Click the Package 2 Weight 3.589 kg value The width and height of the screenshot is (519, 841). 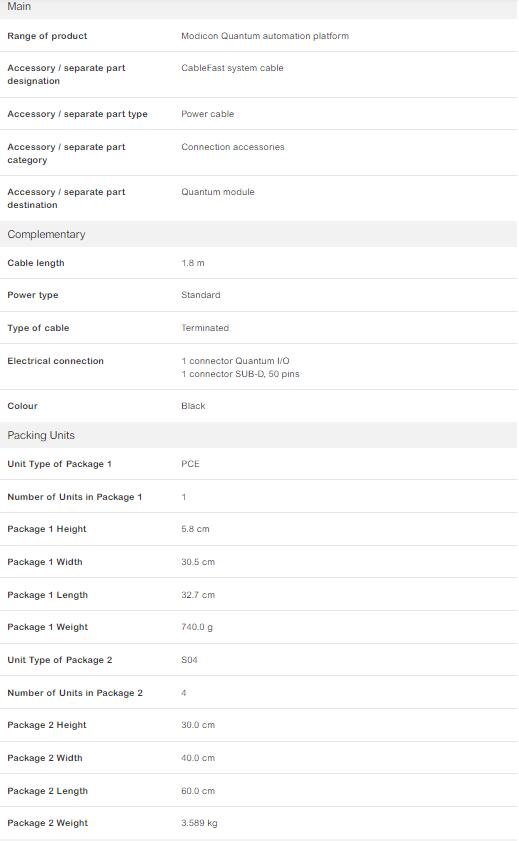(x=199, y=823)
